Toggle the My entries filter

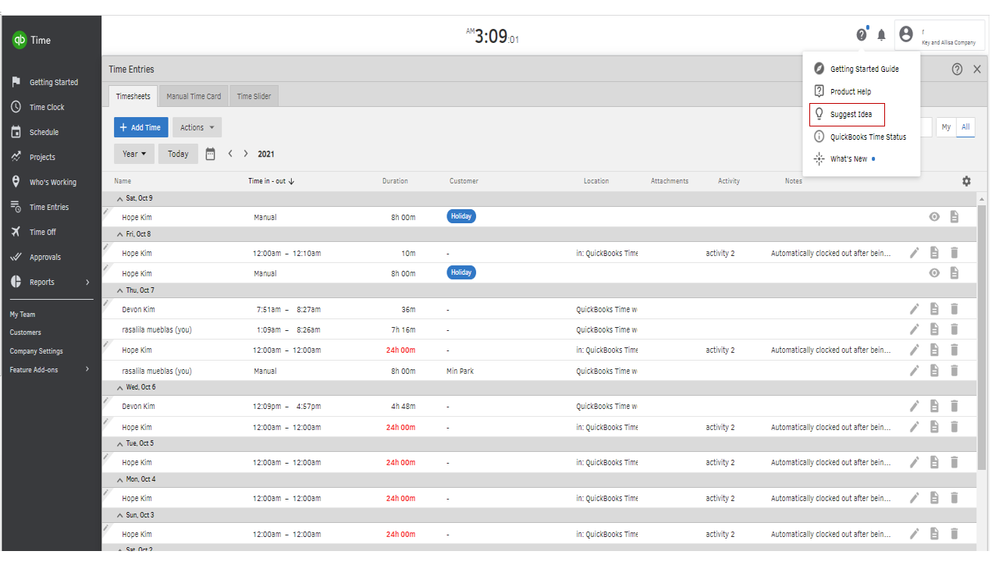coord(946,127)
